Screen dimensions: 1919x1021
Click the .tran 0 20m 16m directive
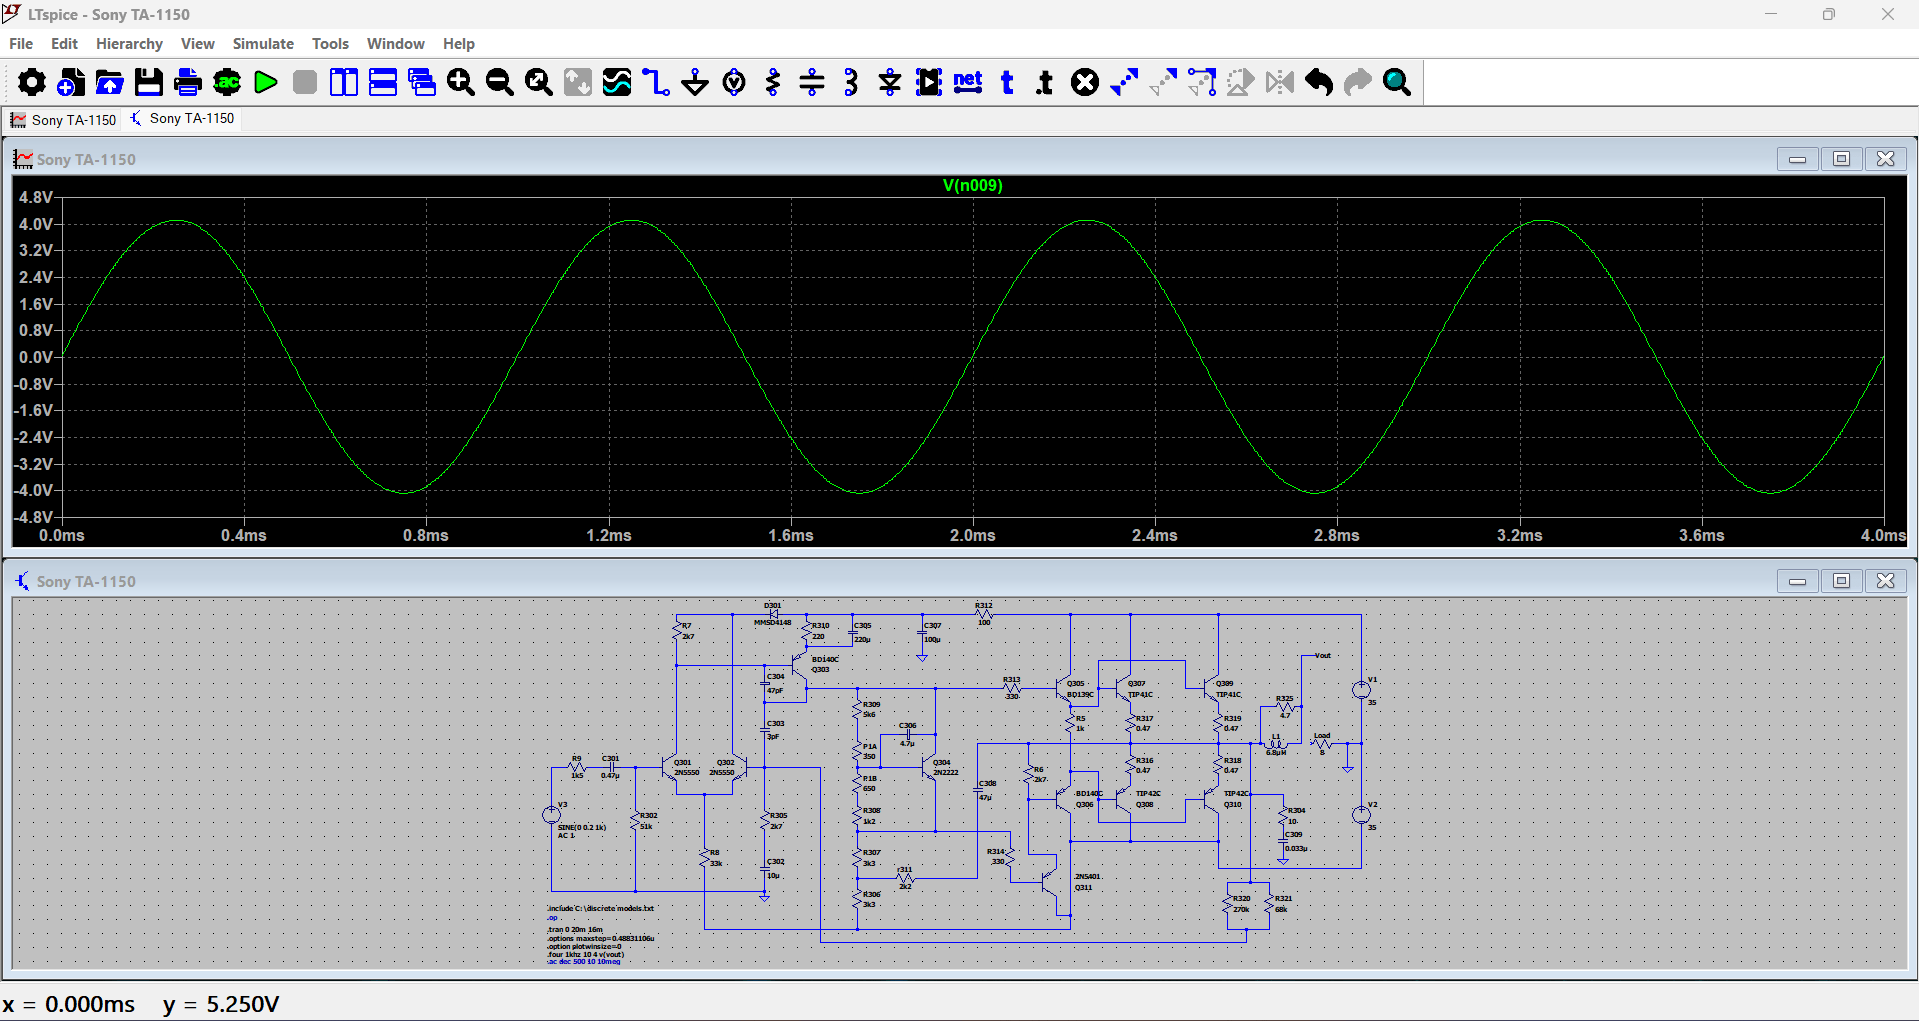[x=574, y=930]
